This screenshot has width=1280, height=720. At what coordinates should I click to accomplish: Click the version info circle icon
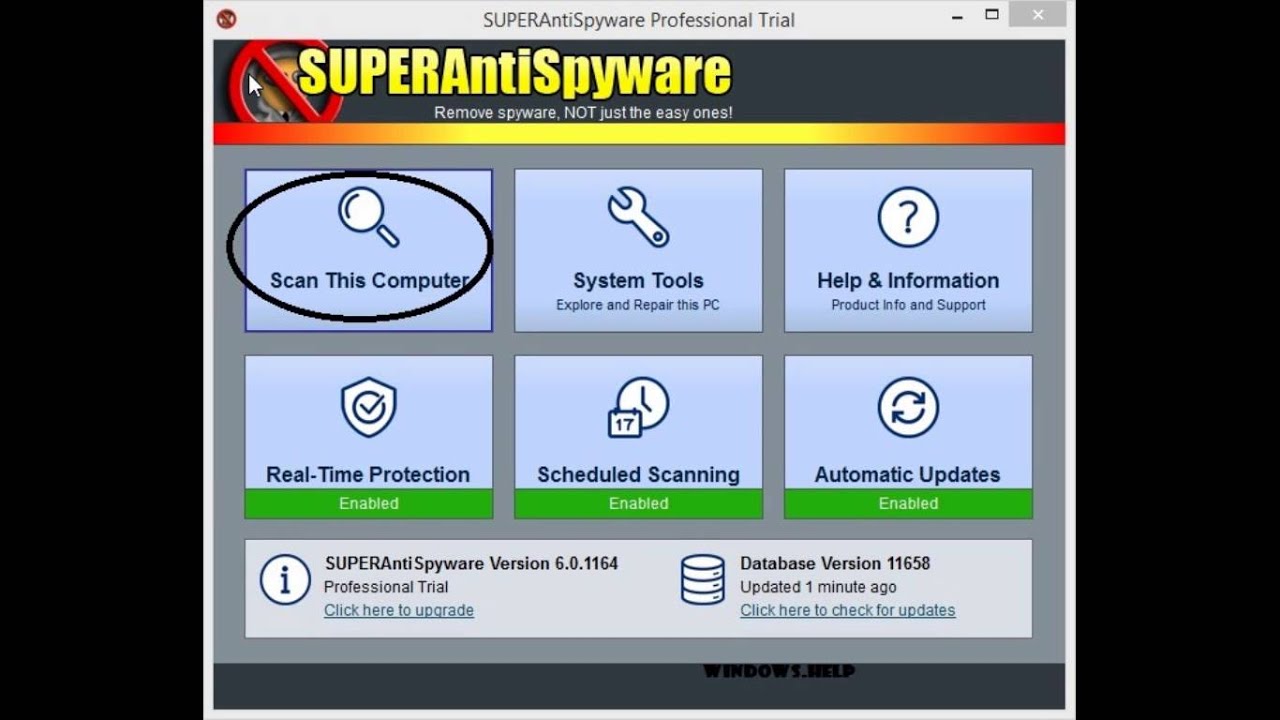(285, 580)
